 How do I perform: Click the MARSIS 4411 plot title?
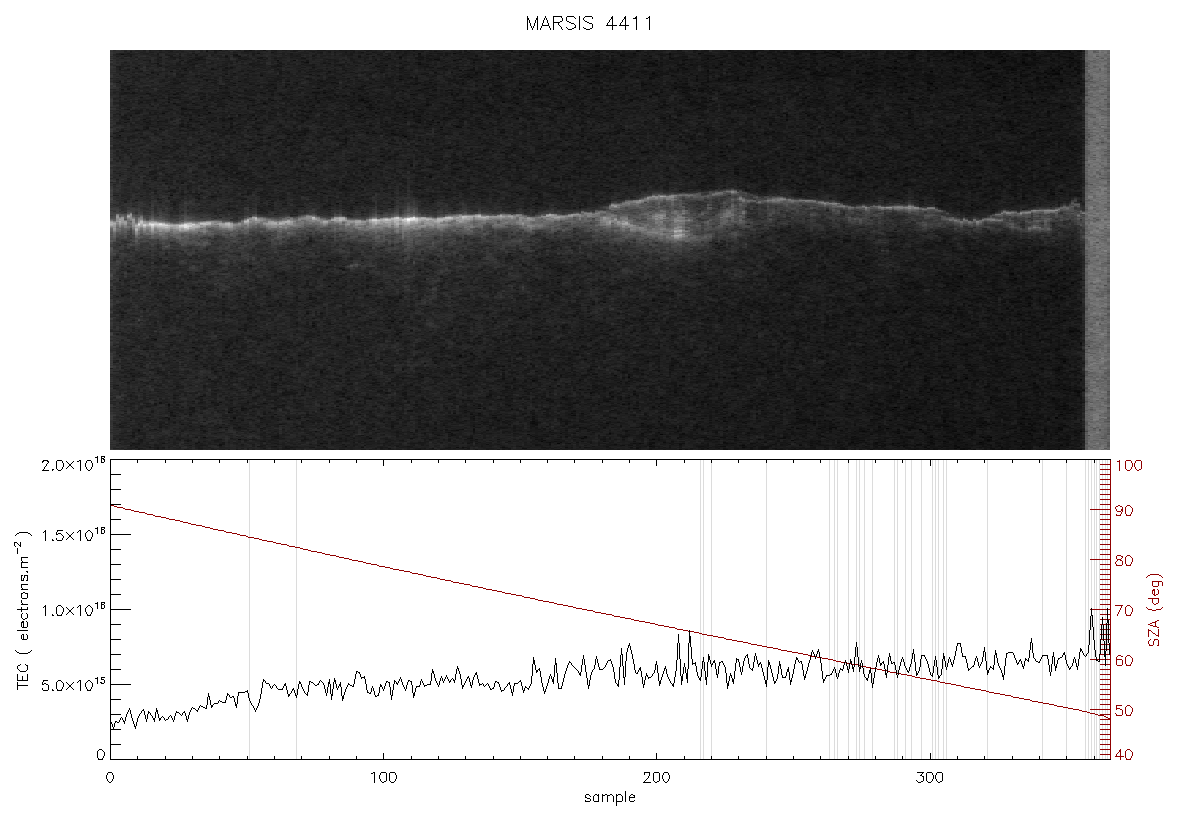pyautogui.click(x=589, y=23)
